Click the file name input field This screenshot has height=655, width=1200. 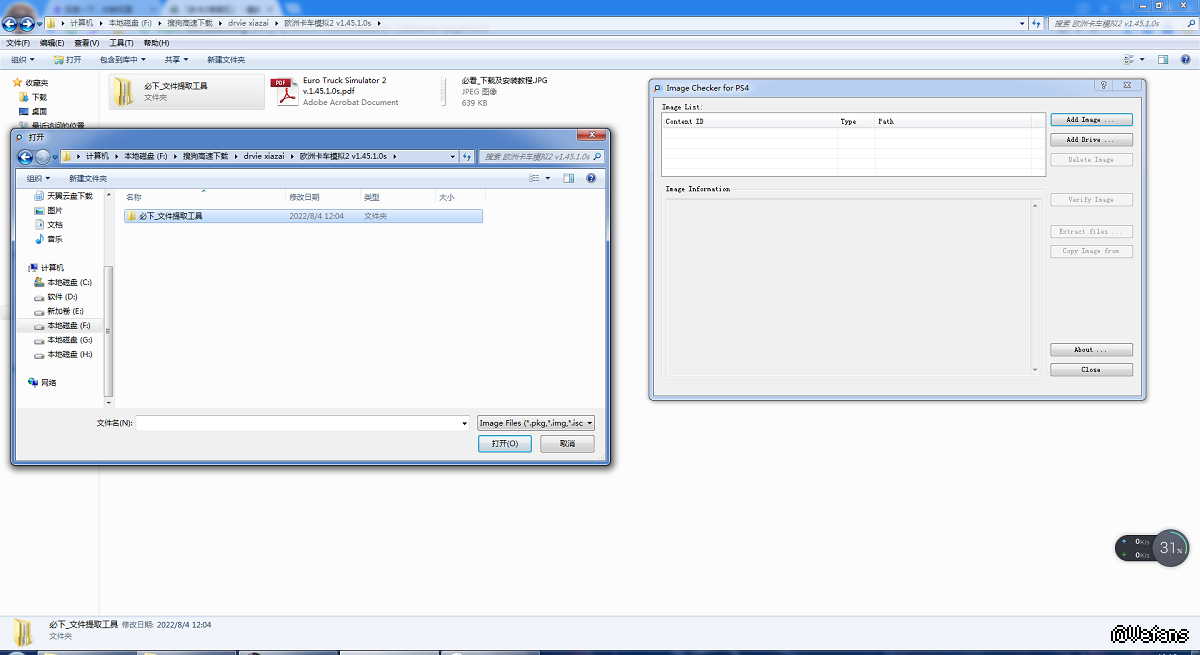tap(297, 423)
